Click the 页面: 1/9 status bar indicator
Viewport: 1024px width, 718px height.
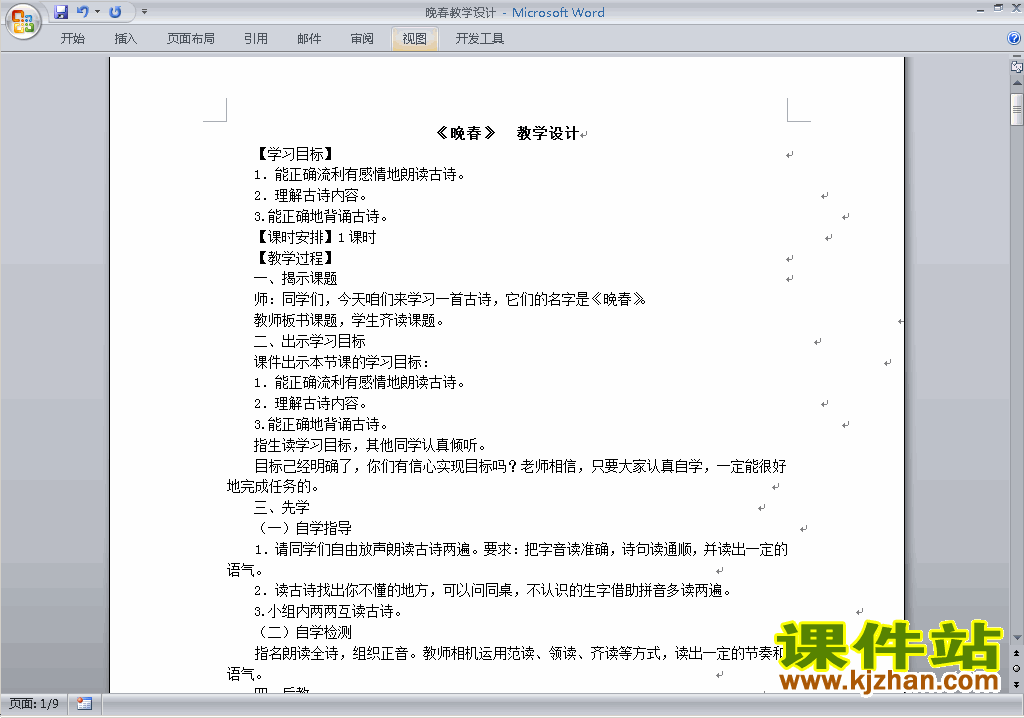pyautogui.click(x=34, y=704)
